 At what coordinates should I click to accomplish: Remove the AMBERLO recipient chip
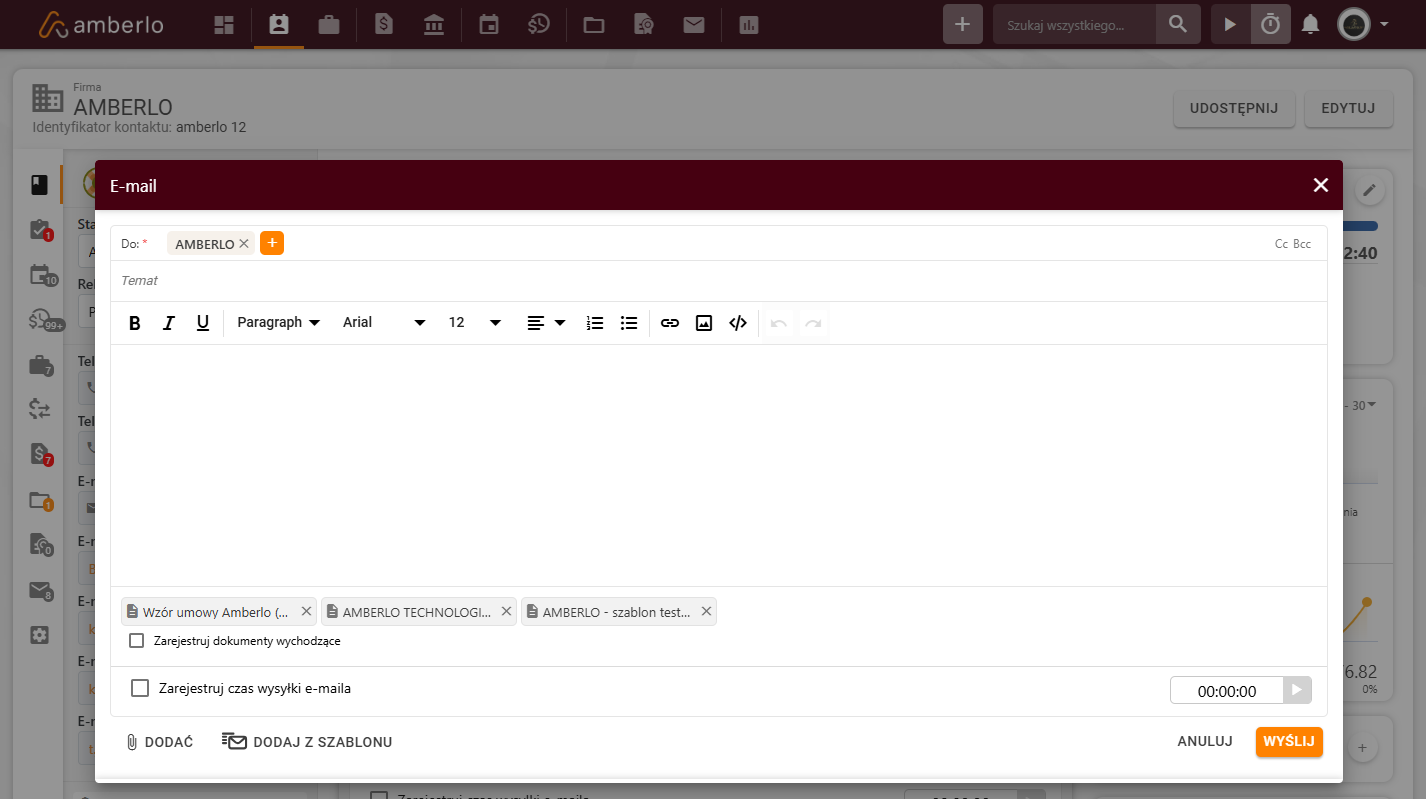coord(243,244)
